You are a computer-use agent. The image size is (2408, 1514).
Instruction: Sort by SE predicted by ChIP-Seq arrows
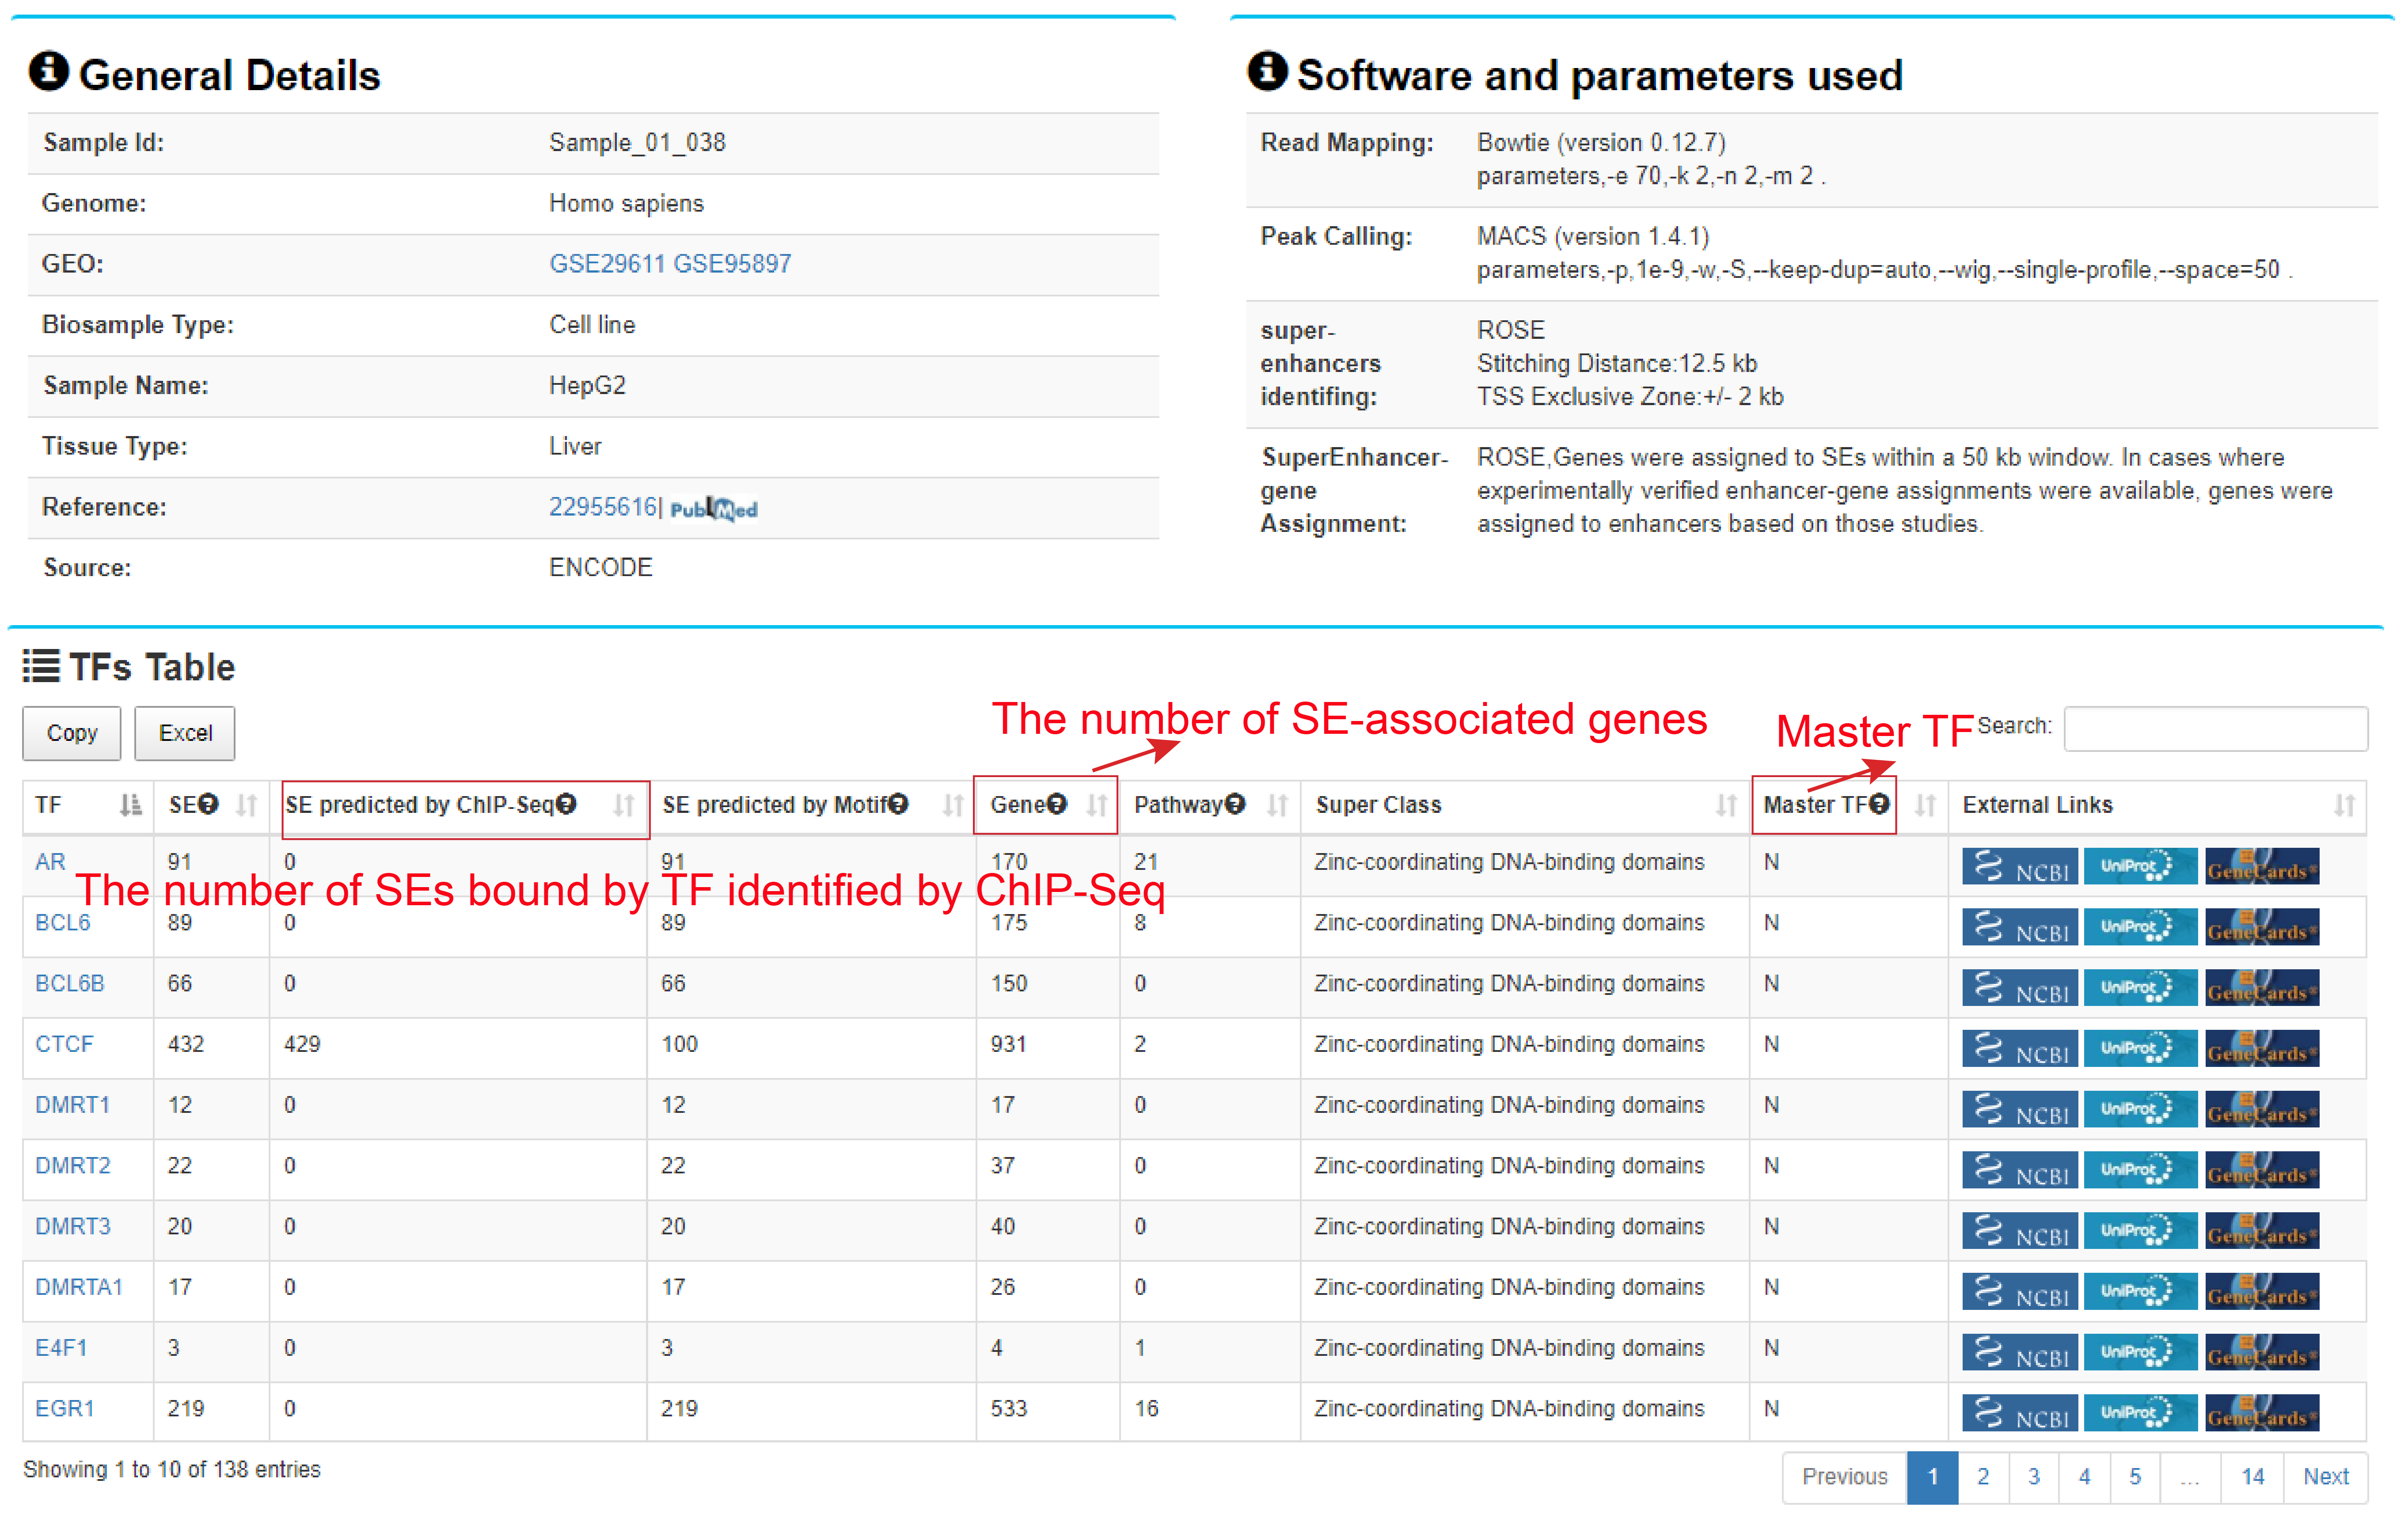tap(624, 805)
